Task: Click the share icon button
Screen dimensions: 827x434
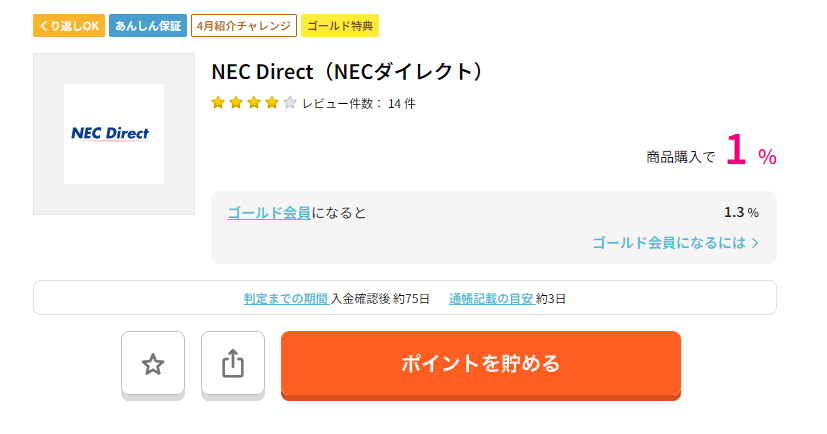Action: coord(233,364)
